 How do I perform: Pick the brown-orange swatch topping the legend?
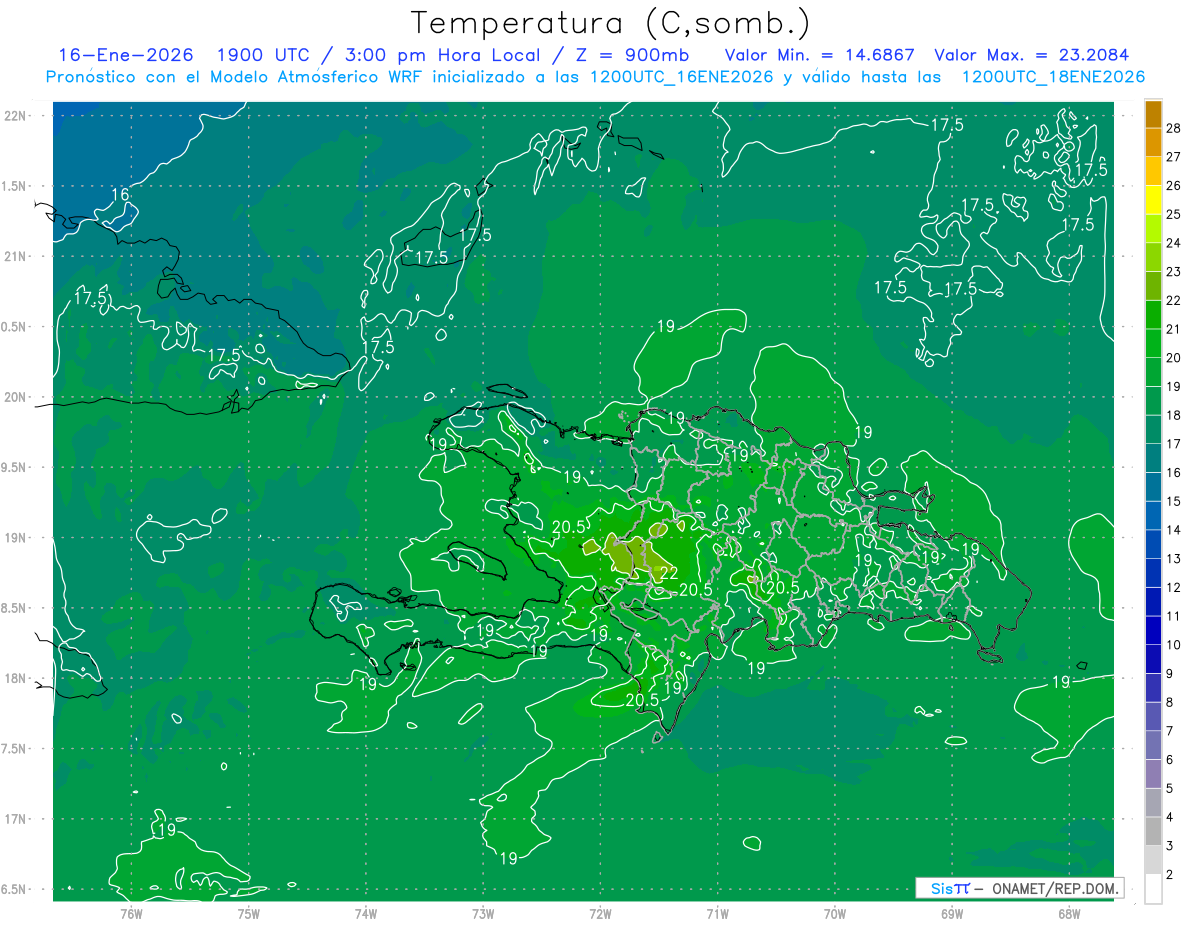pos(1153,113)
